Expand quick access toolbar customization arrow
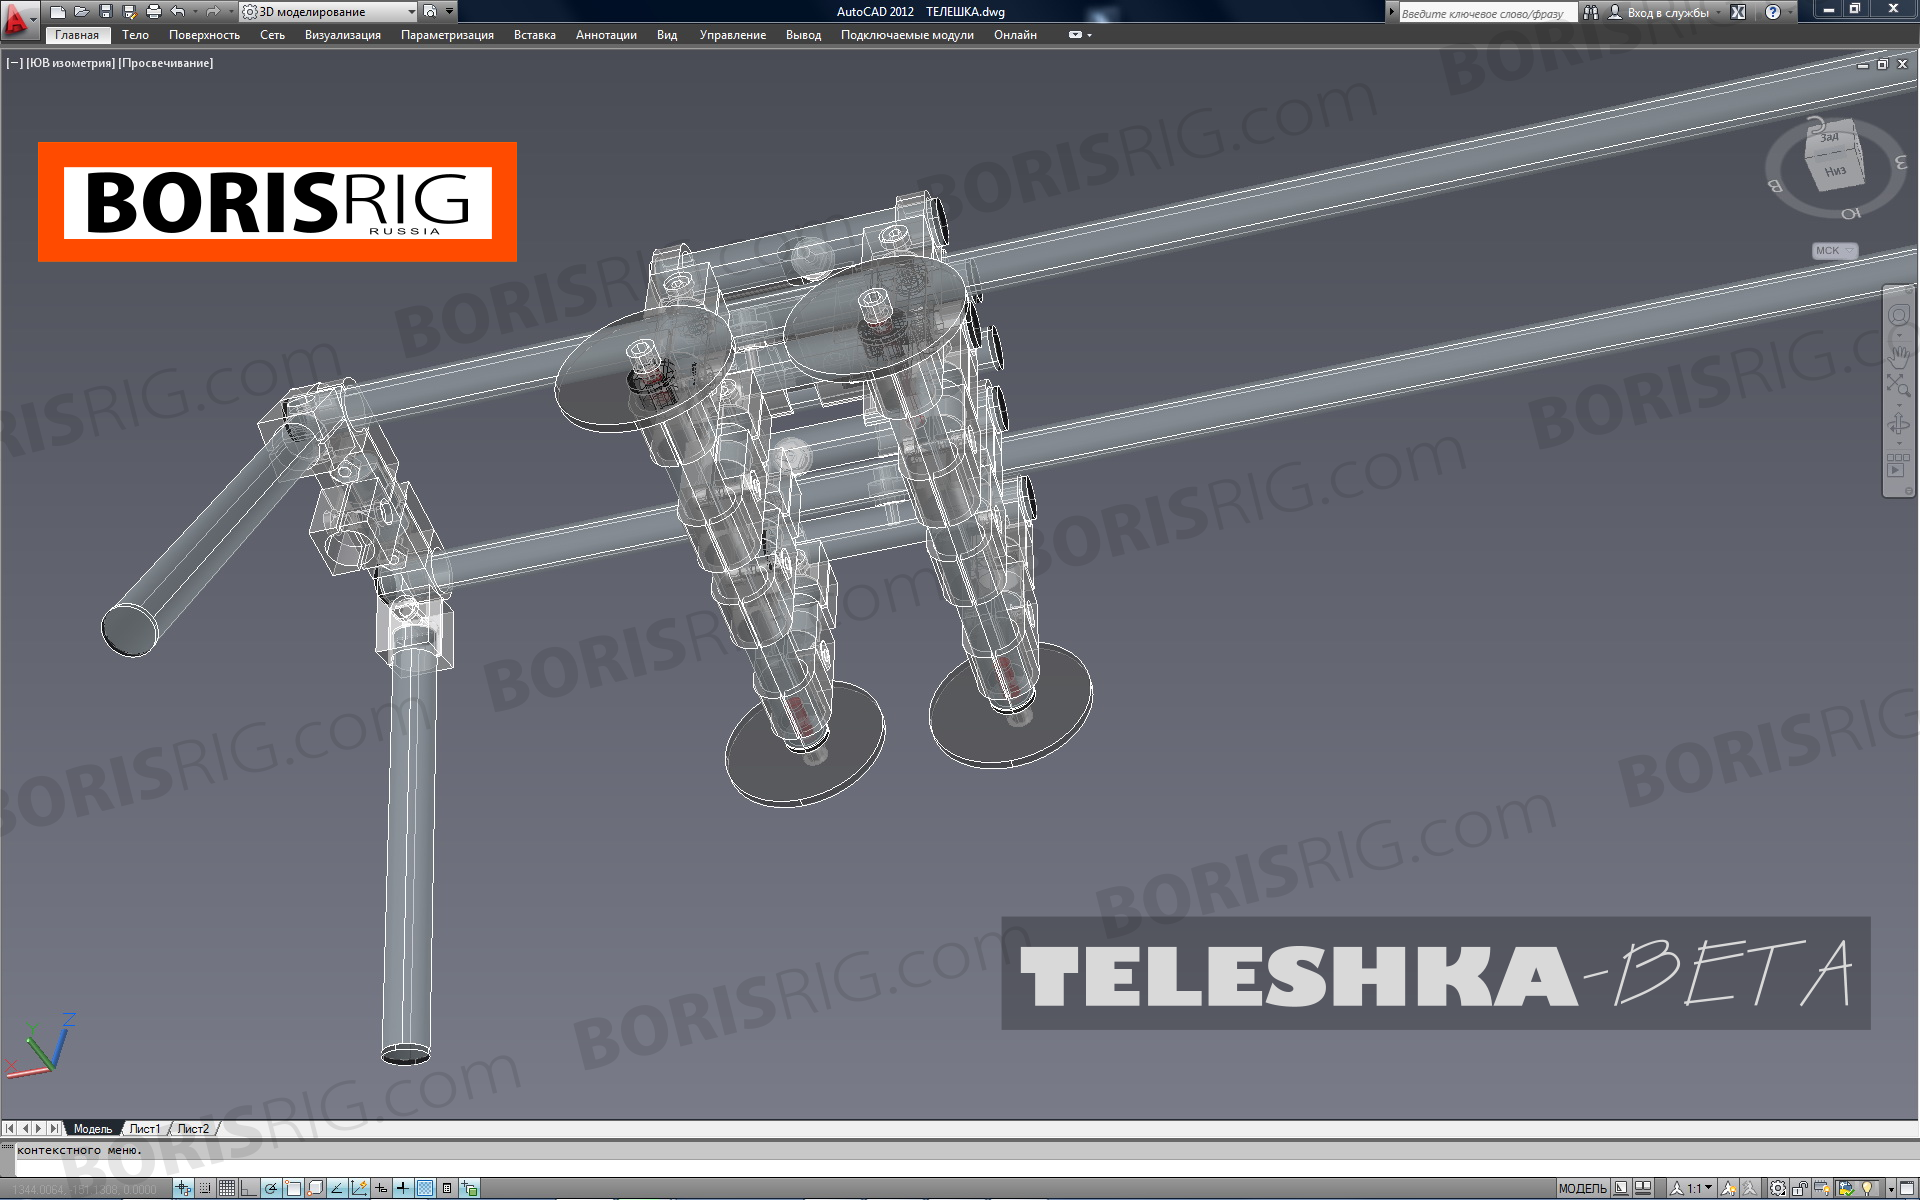The width and height of the screenshot is (1920, 1200). pyautogui.click(x=449, y=12)
